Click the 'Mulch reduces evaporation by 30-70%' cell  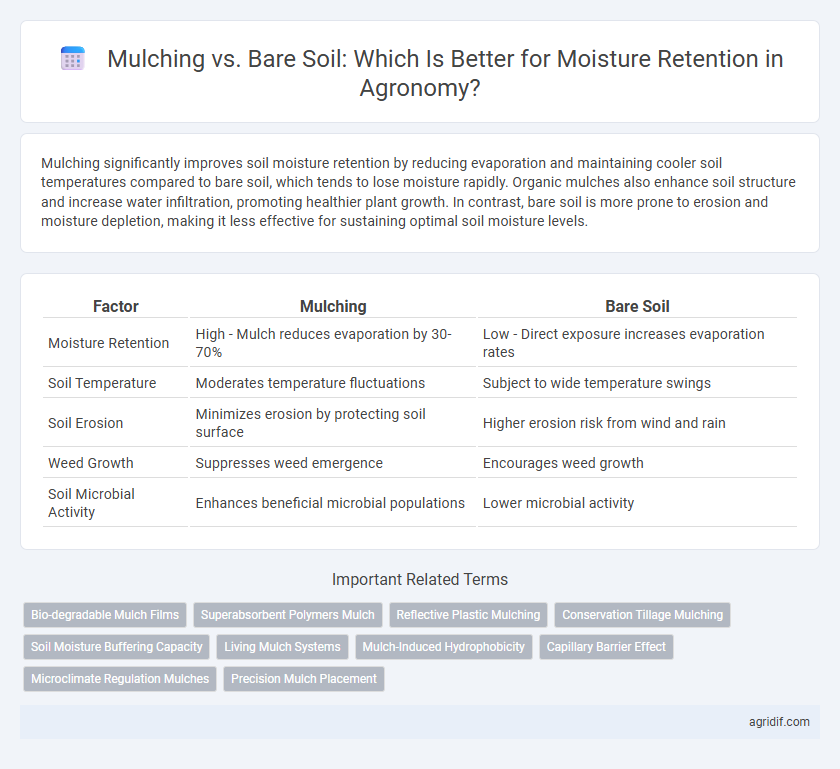click(333, 343)
